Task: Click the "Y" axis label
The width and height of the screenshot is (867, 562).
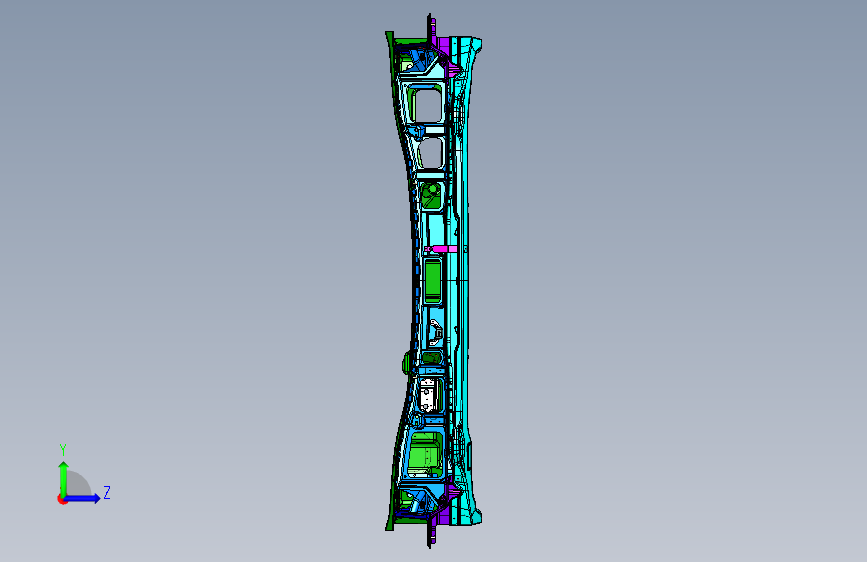Action: point(63,449)
